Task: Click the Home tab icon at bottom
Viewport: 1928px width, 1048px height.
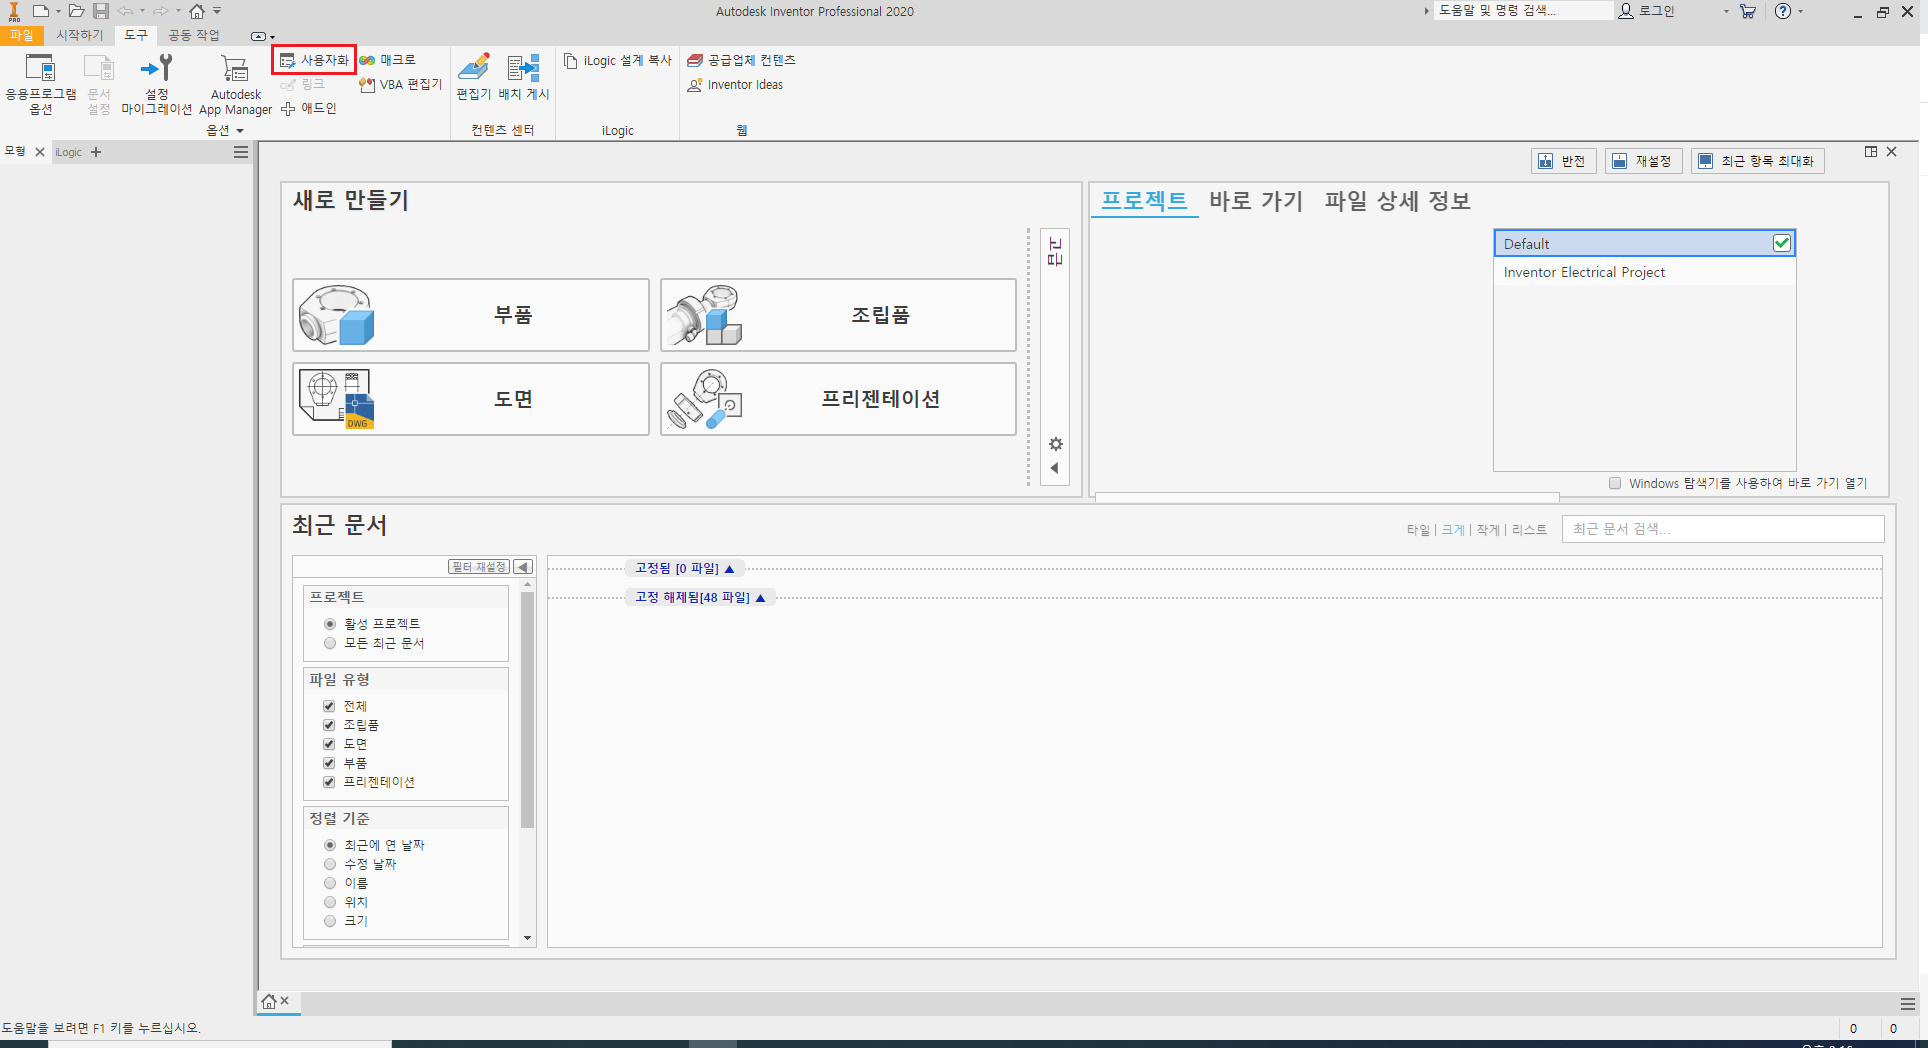Action: [269, 1001]
